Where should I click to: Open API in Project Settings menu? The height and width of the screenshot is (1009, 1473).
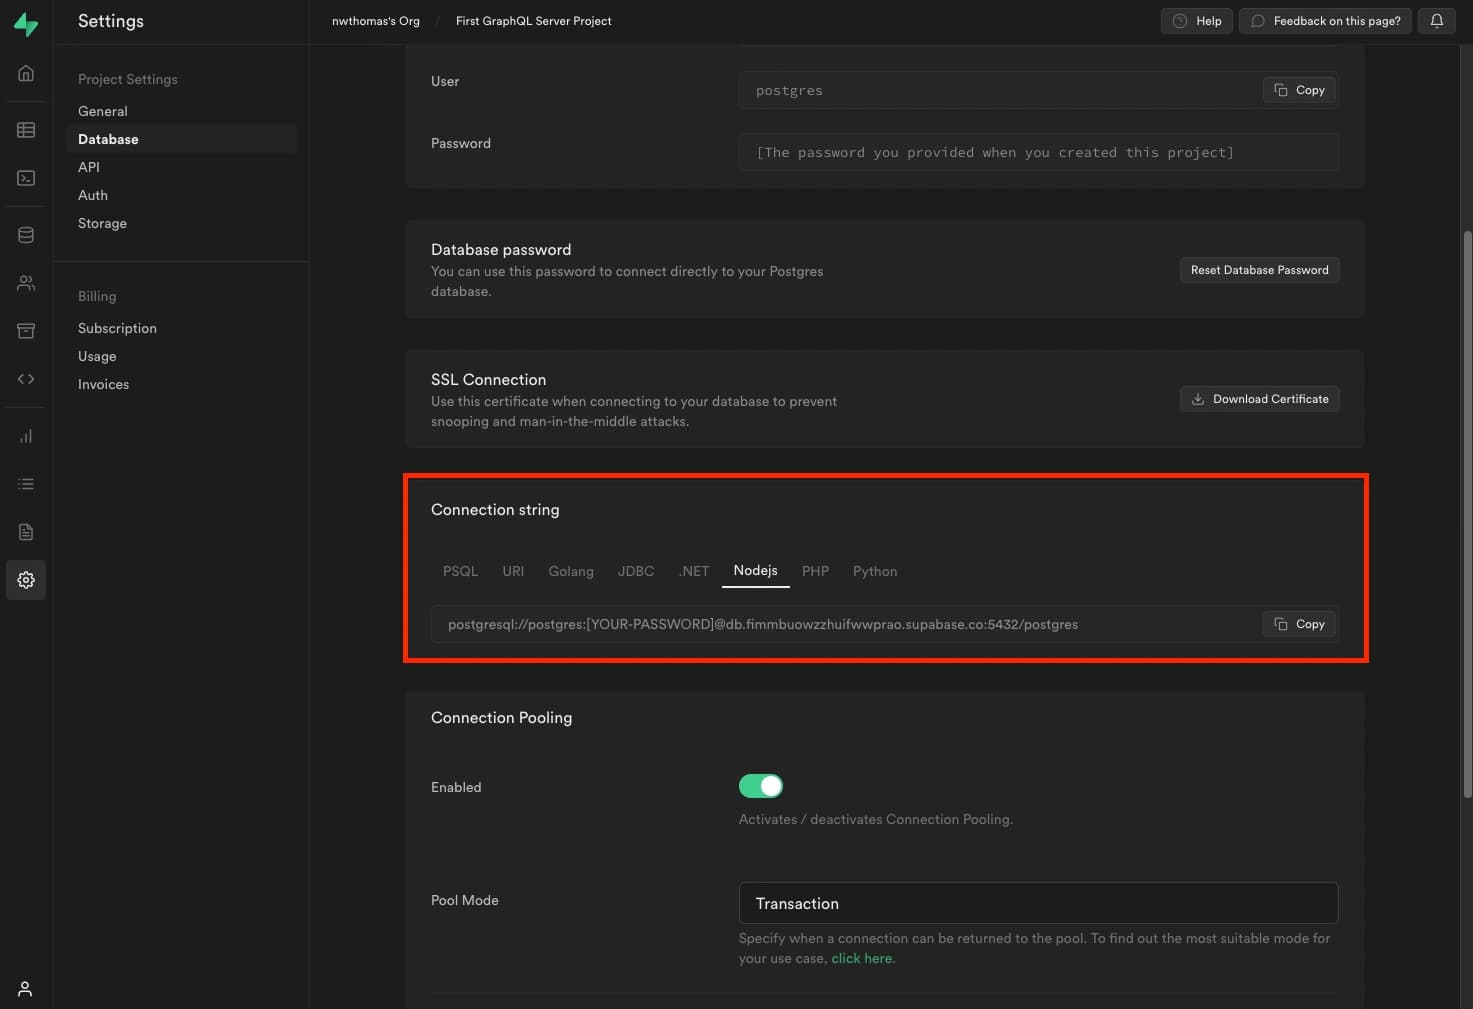pos(89,167)
